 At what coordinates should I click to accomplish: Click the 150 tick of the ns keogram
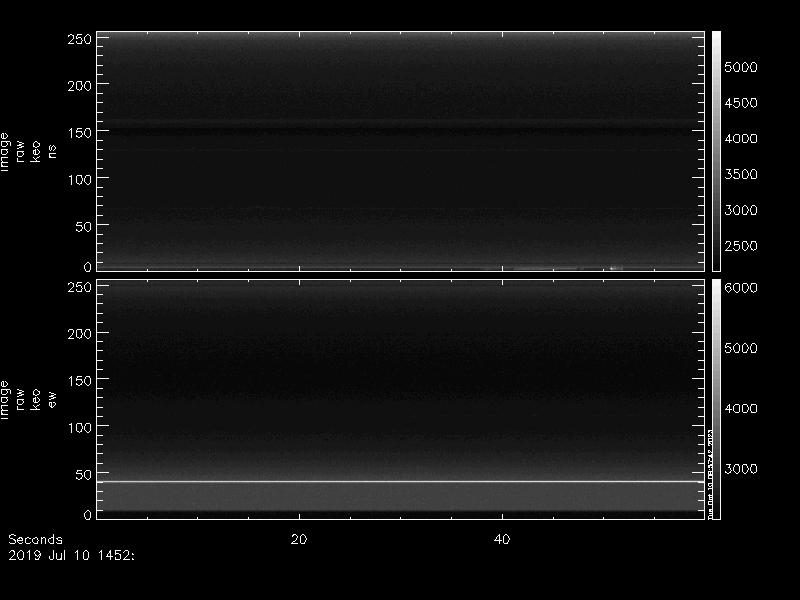pyautogui.click(x=79, y=133)
